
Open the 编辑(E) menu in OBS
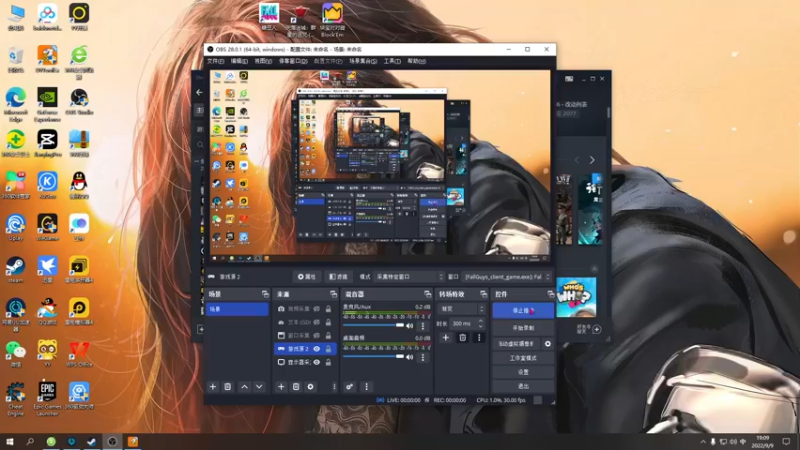[x=239, y=61]
